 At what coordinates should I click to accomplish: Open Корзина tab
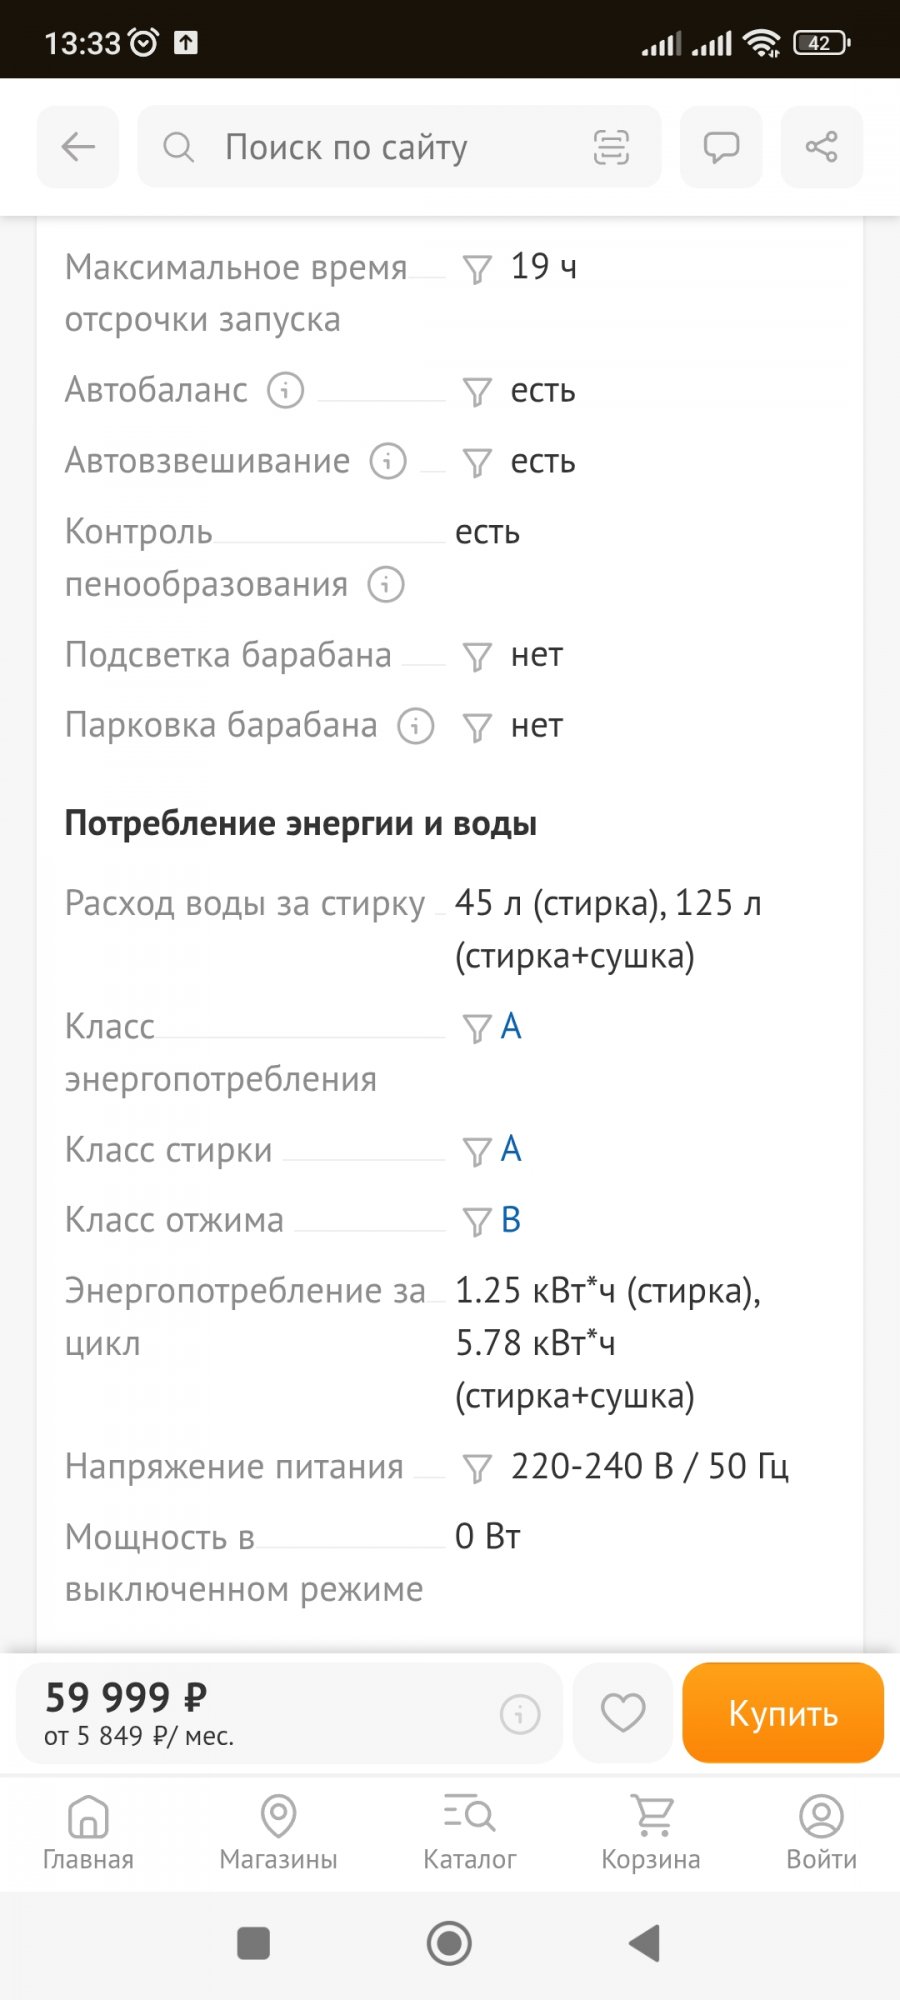click(x=651, y=1832)
